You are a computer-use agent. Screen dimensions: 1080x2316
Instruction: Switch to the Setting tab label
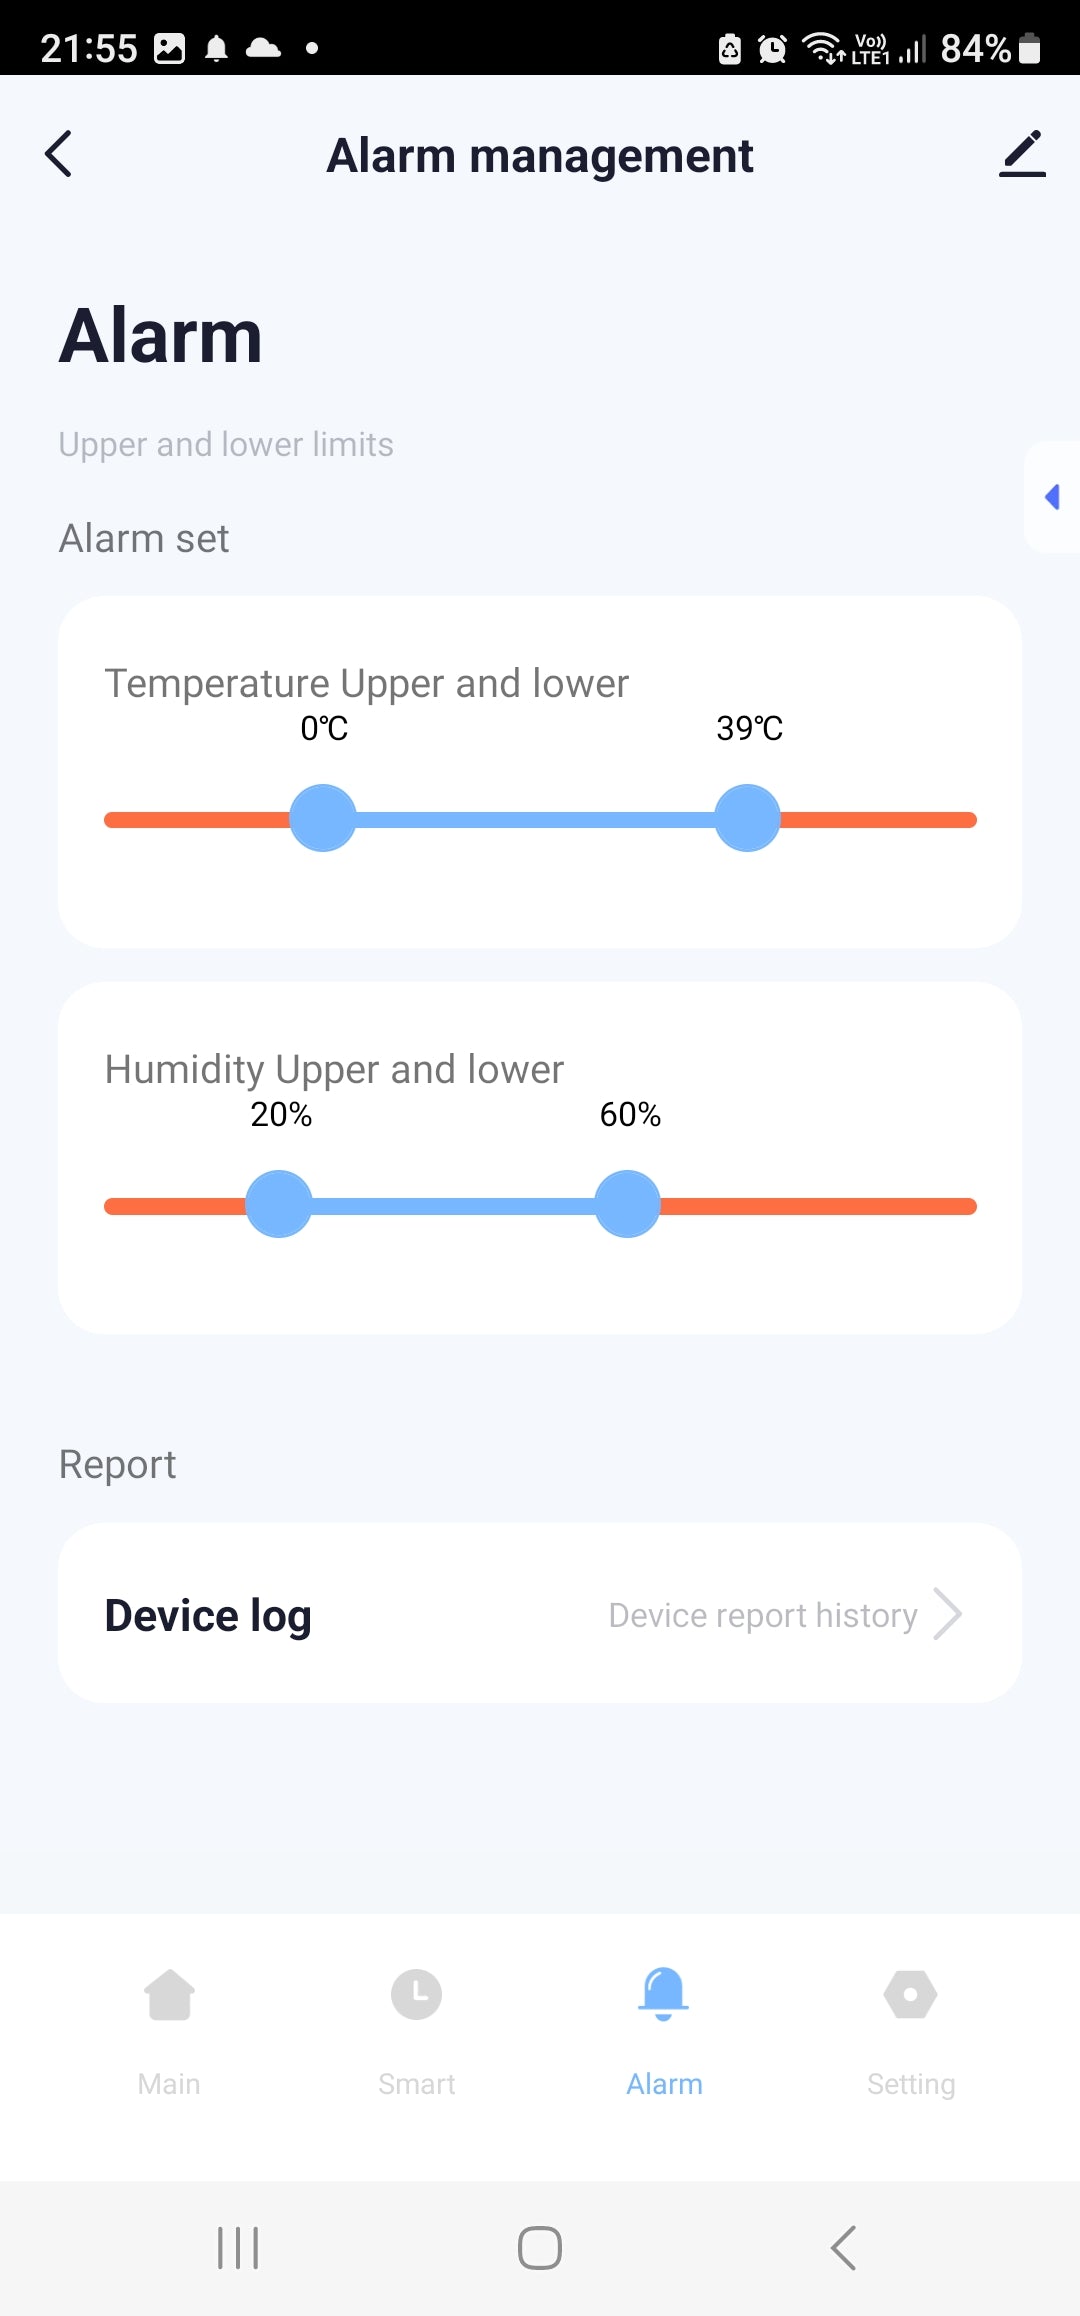pos(910,2084)
